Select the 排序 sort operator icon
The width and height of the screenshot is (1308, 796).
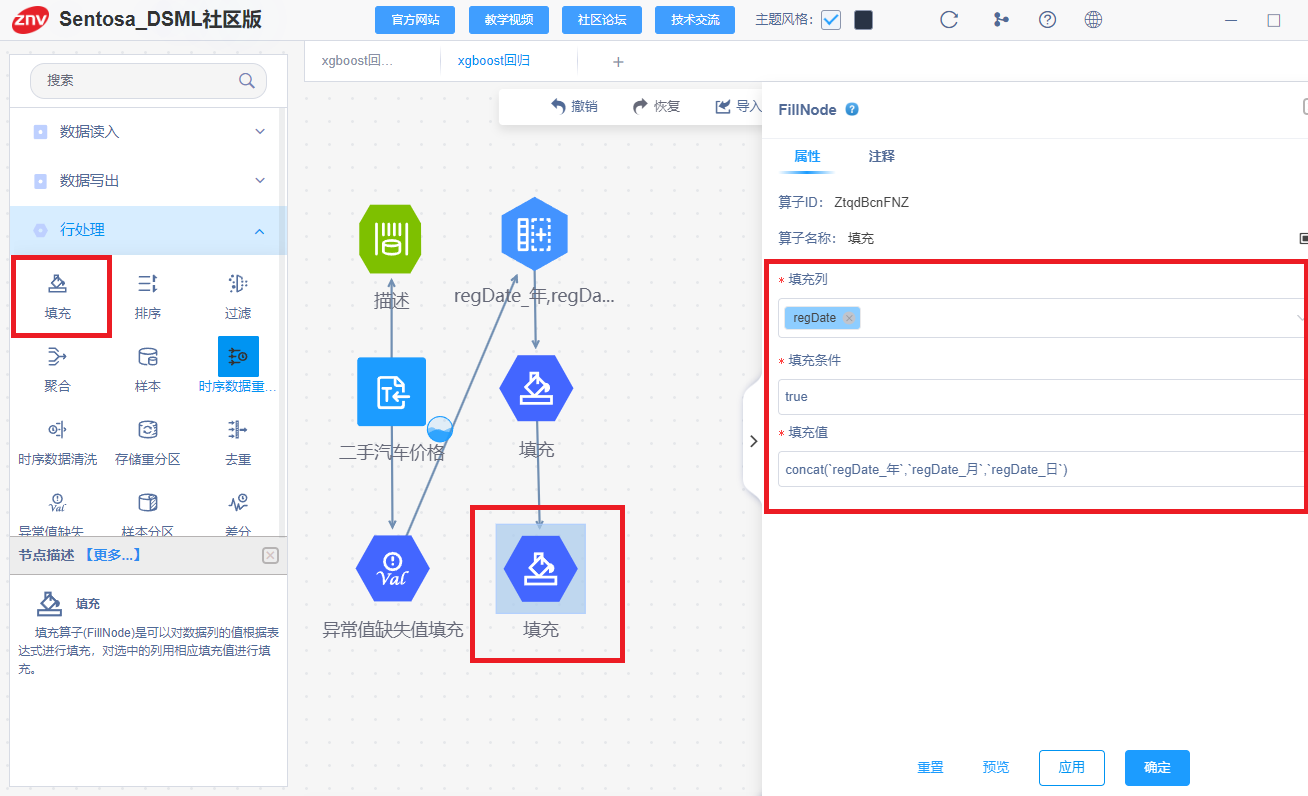[148, 284]
